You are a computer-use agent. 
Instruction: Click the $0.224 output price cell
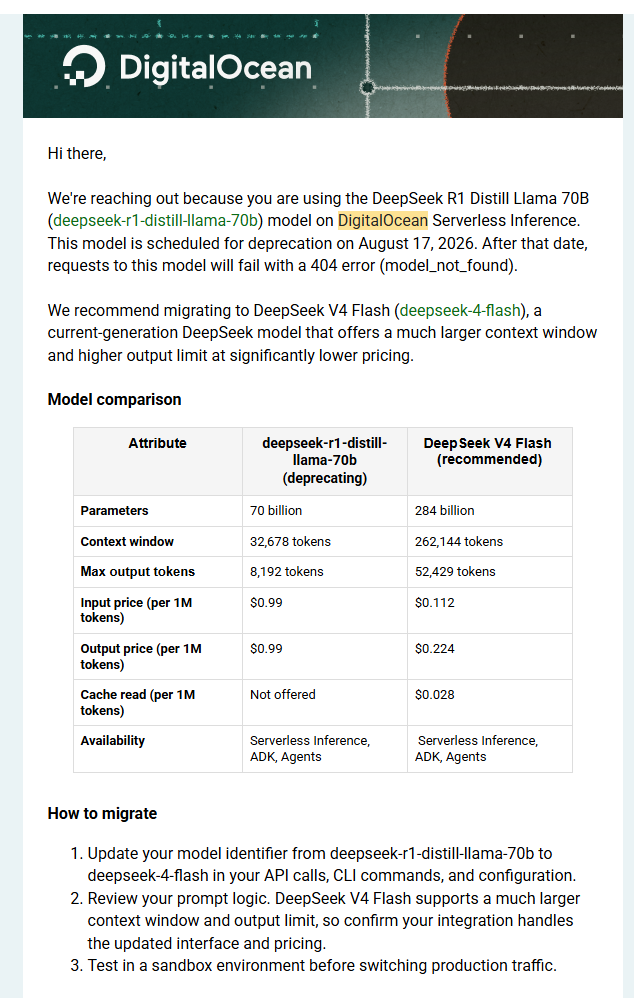coord(490,656)
